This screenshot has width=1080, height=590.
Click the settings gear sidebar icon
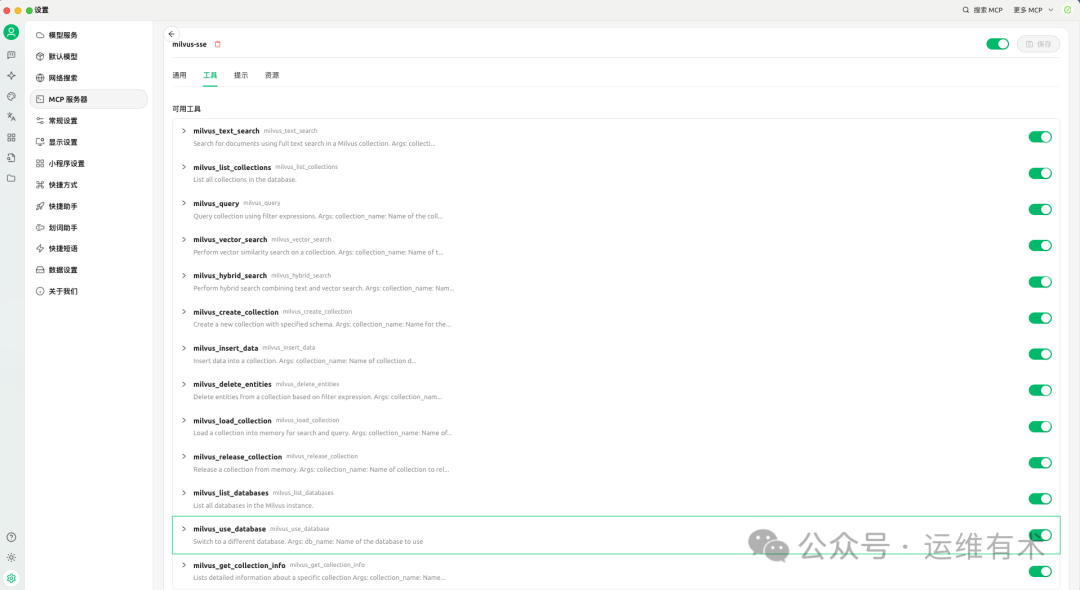pos(11,578)
